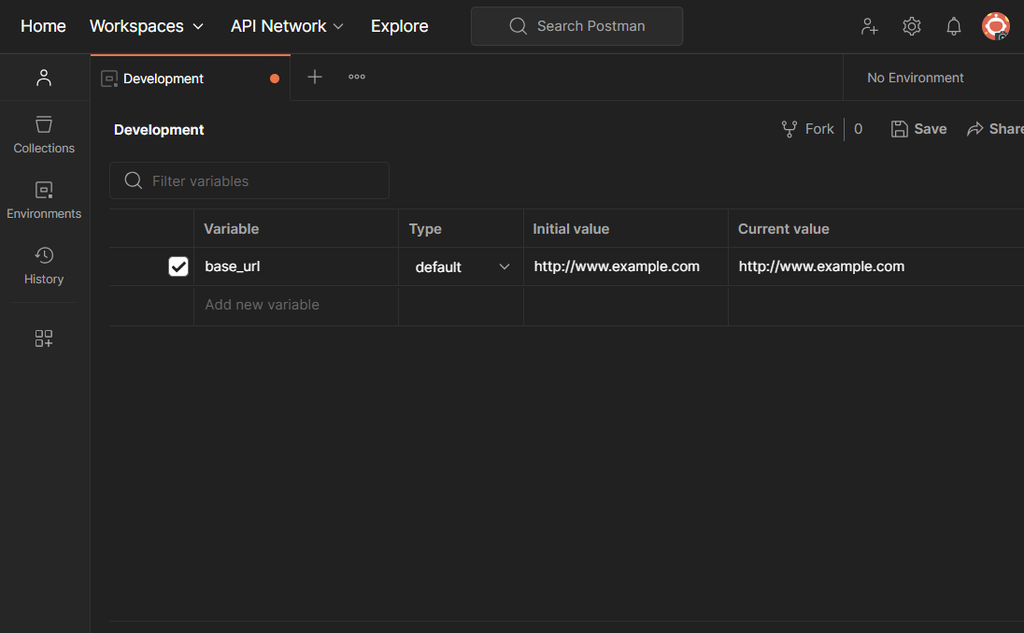
Task: Open Collections in the sidebar
Action: pos(44,135)
